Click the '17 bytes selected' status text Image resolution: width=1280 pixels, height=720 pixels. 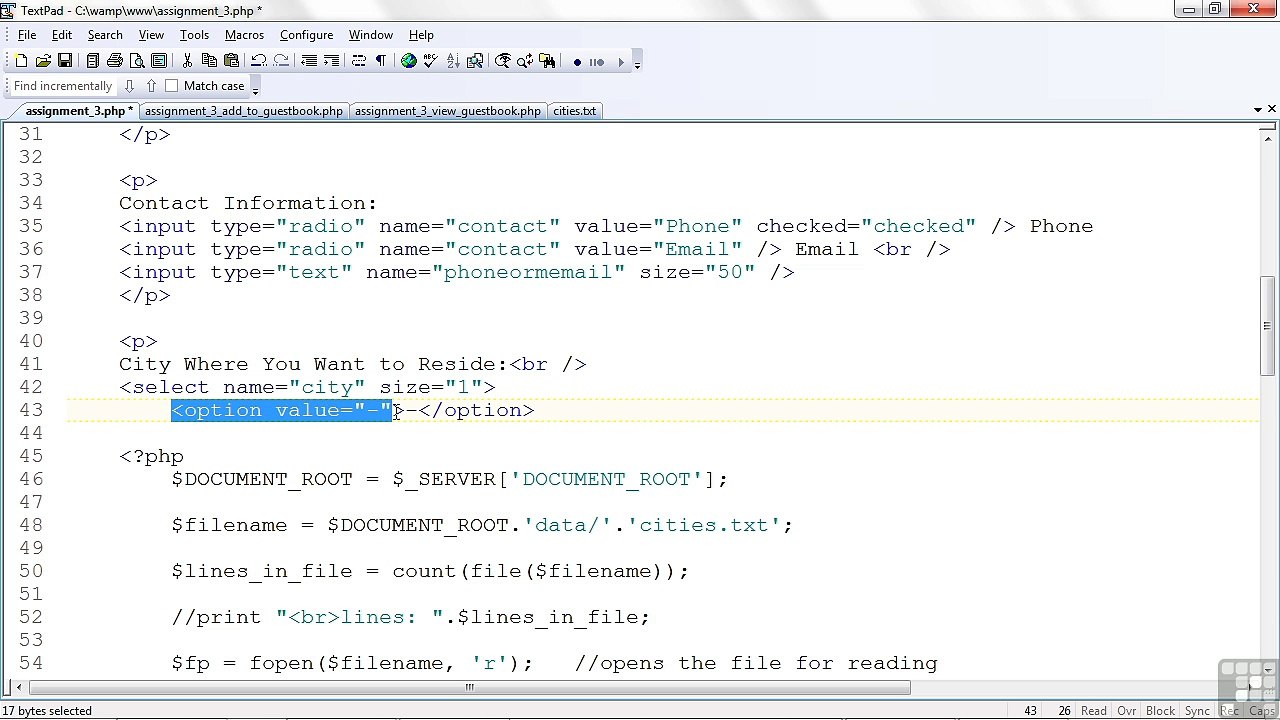(47, 711)
